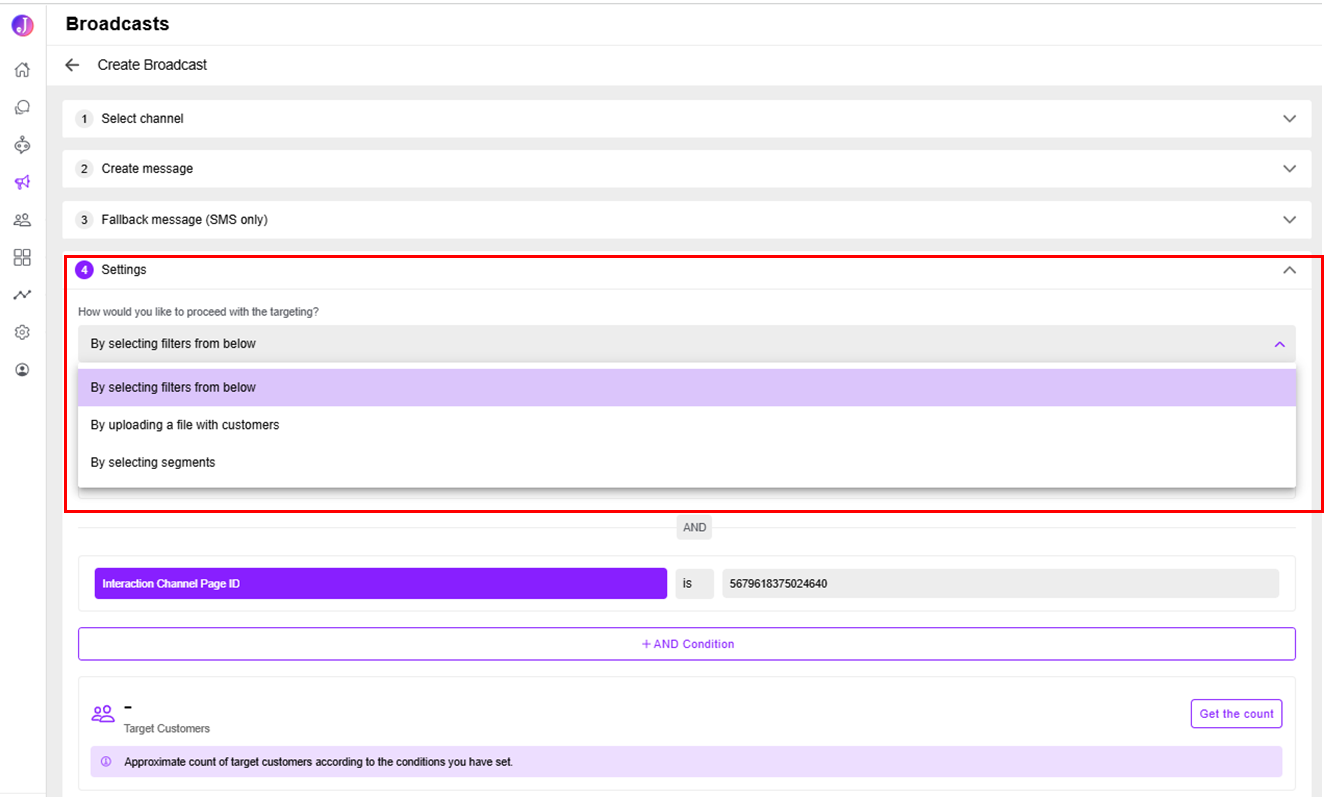
Task: Choose 'By selecting segments' option
Action: pyautogui.click(x=687, y=463)
